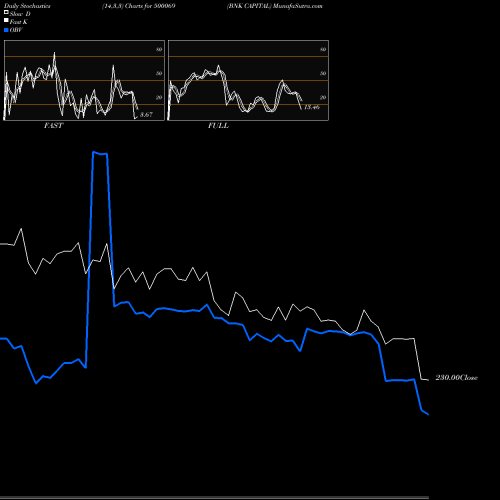
Task: Click the 'Slow D' legend label
Action: (20, 14)
